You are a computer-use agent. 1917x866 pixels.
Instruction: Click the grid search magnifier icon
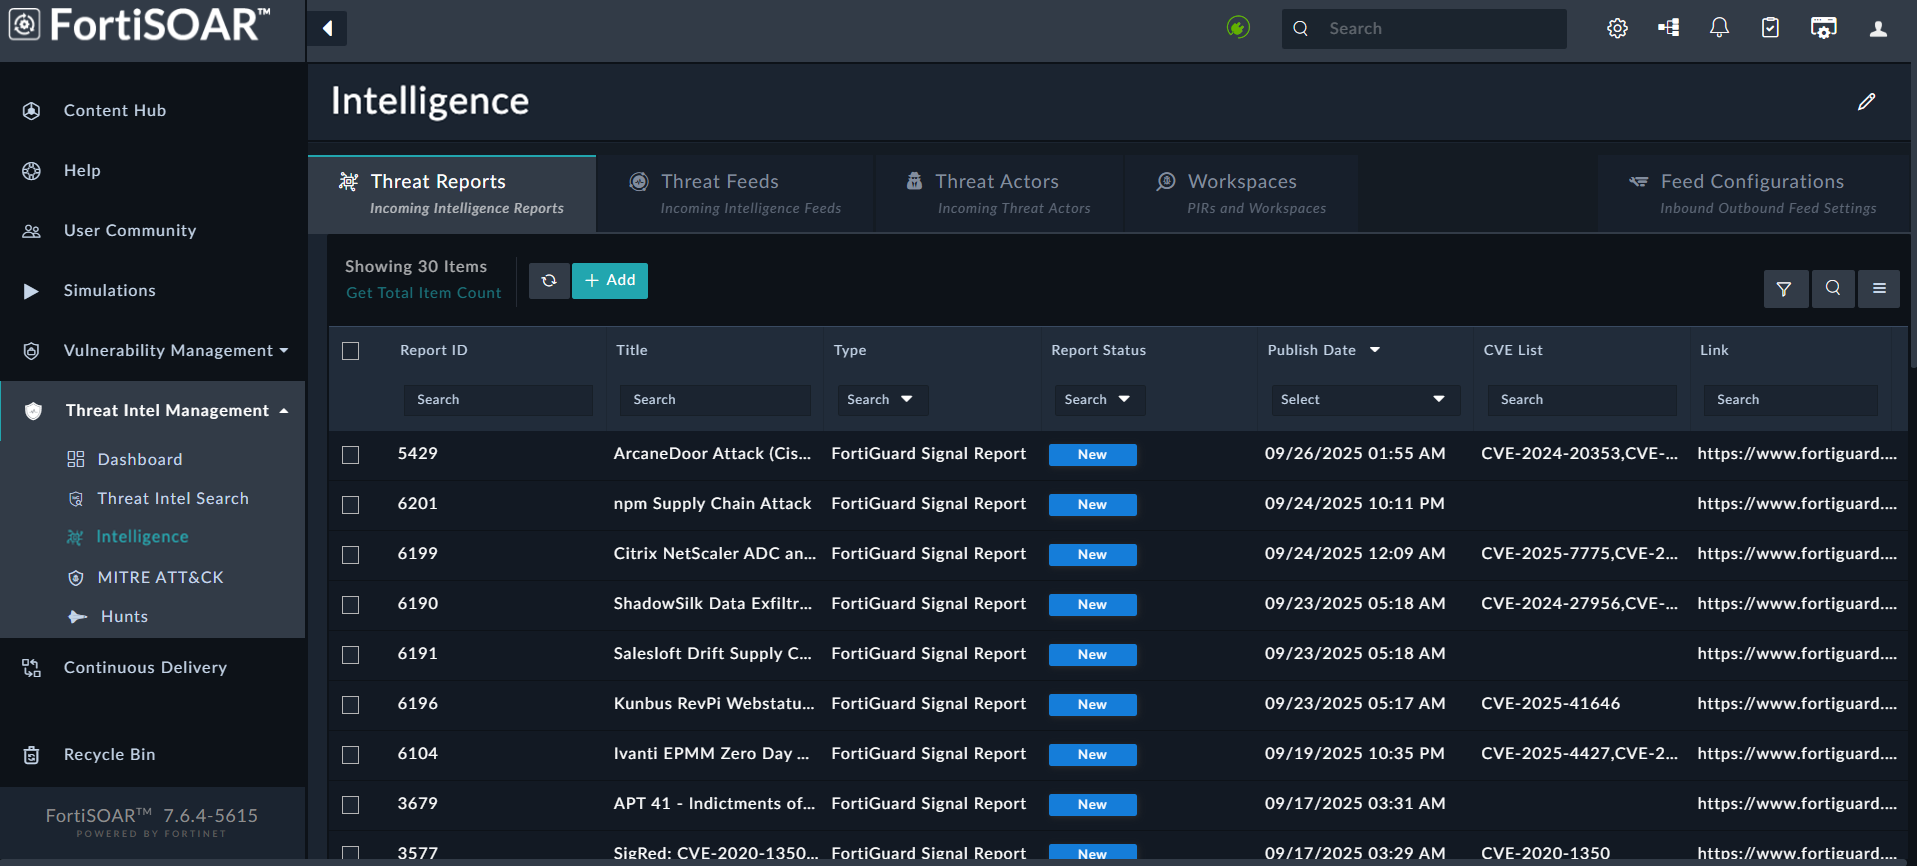coord(1833,289)
